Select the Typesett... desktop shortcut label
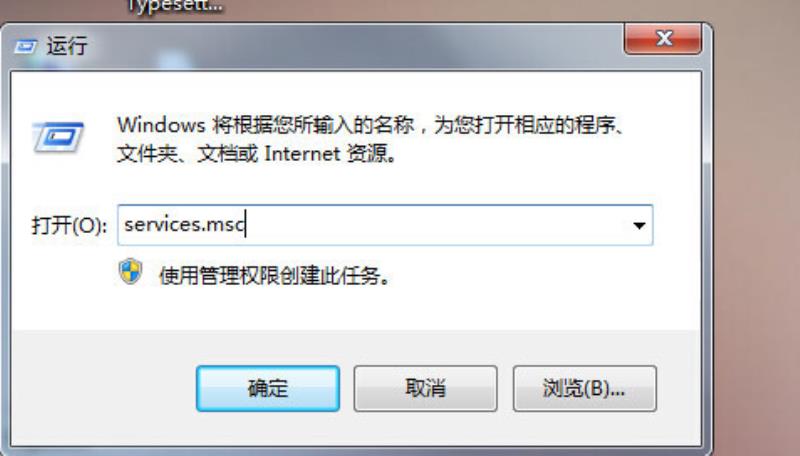Viewport: 800px width, 456px height. click(x=174, y=7)
